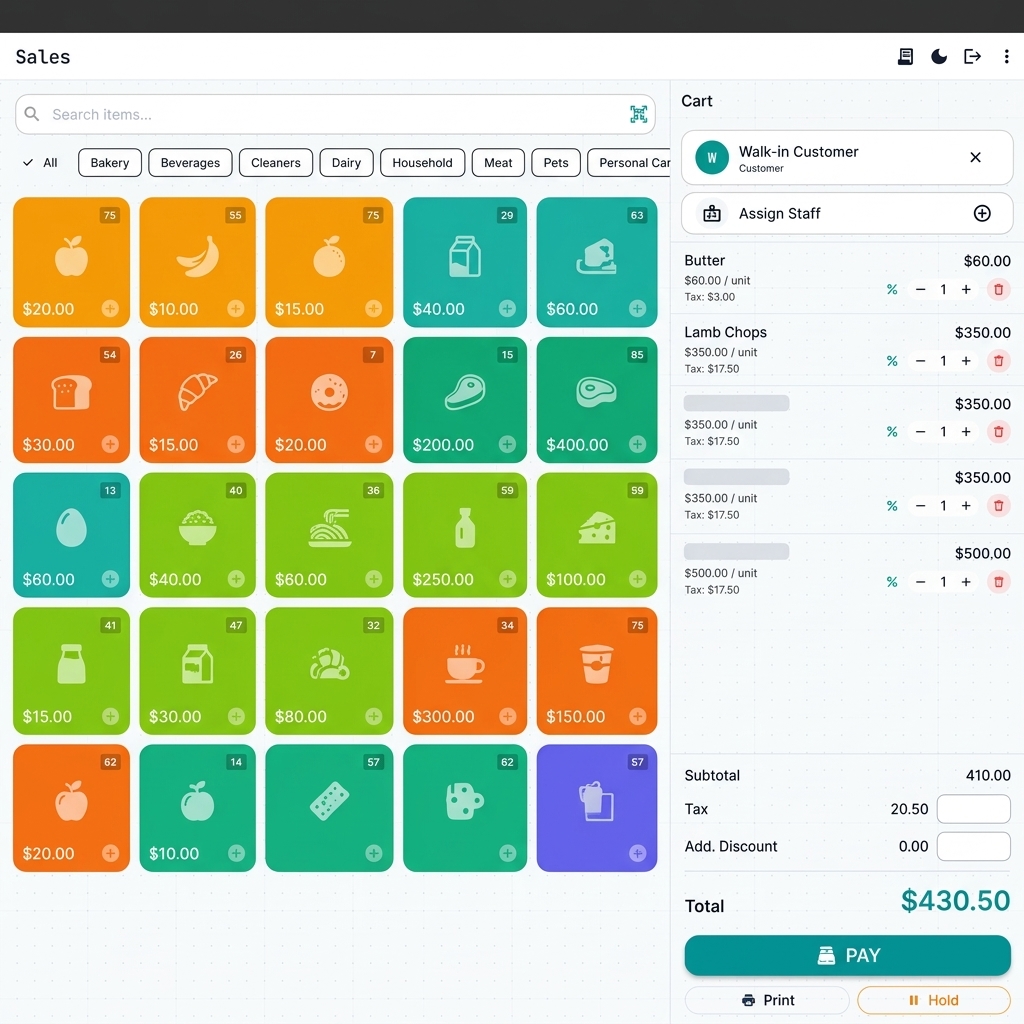
Task: Apply a percent discount to Lamb Chops
Action: point(891,361)
